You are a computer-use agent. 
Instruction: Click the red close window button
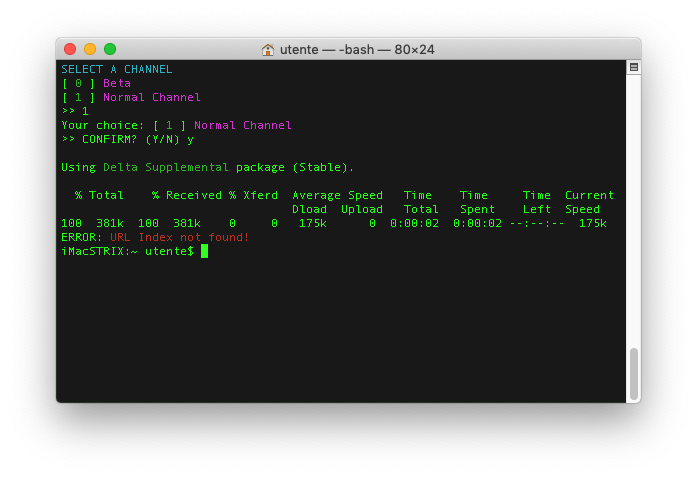click(70, 49)
